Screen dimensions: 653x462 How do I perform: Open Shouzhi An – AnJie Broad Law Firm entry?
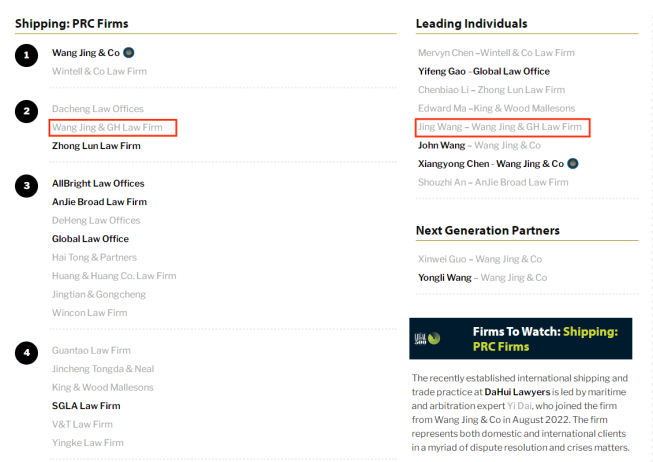click(x=493, y=182)
